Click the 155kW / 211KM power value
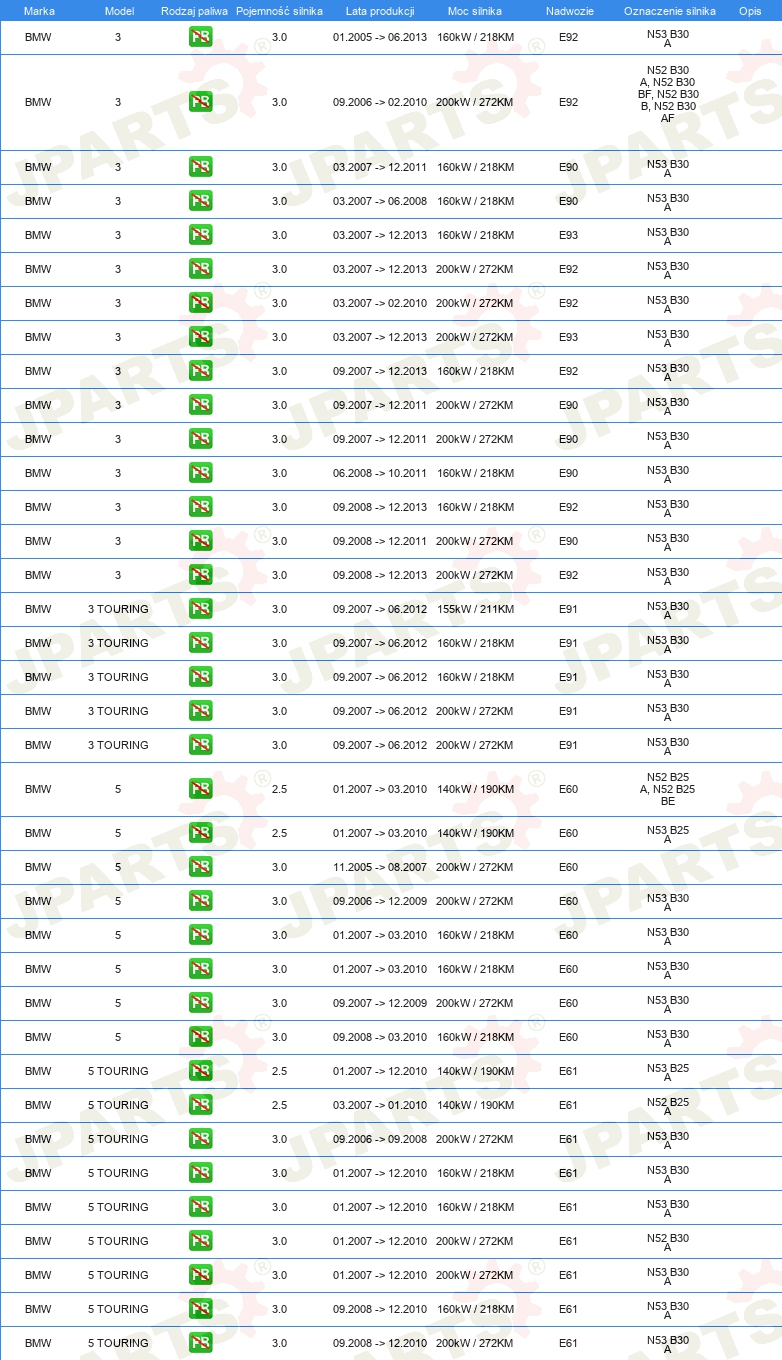The height and width of the screenshot is (1360, 782). [x=475, y=609]
